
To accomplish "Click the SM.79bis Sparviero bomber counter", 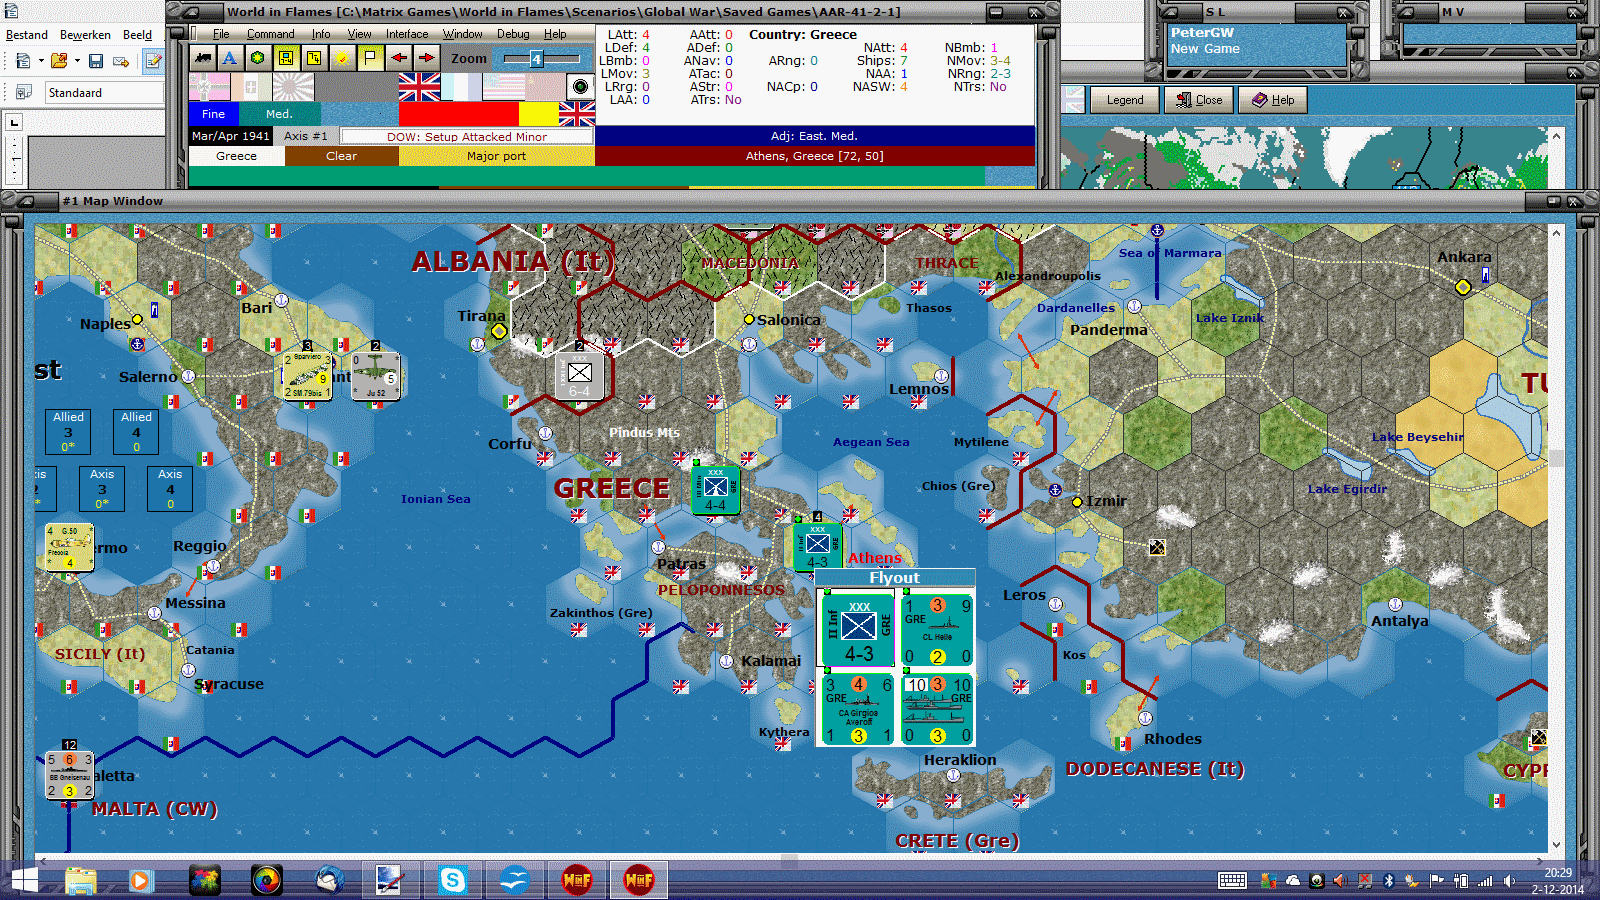I will pyautogui.click(x=307, y=376).
